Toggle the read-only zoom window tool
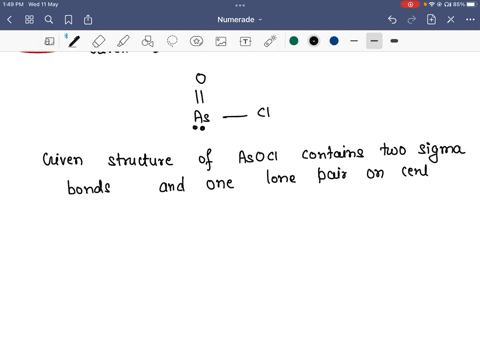The height and width of the screenshot is (360, 480). coord(49,41)
